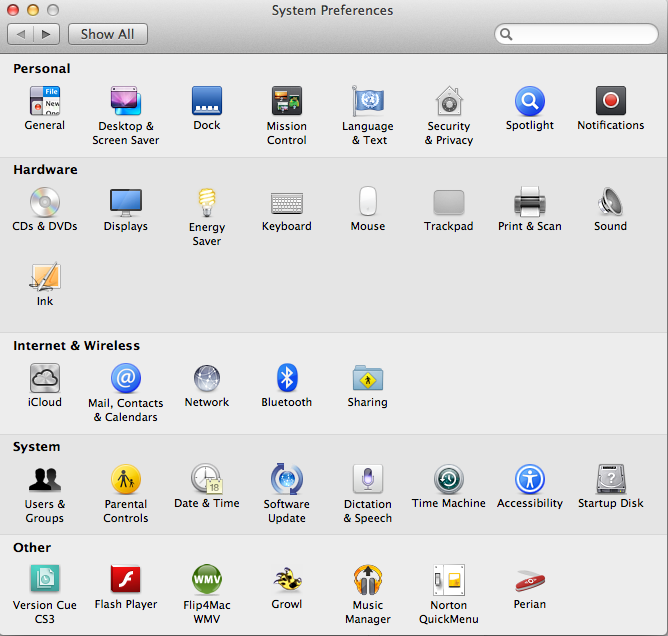
Task: Click the Show All button
Action: (x=108, y=34)
